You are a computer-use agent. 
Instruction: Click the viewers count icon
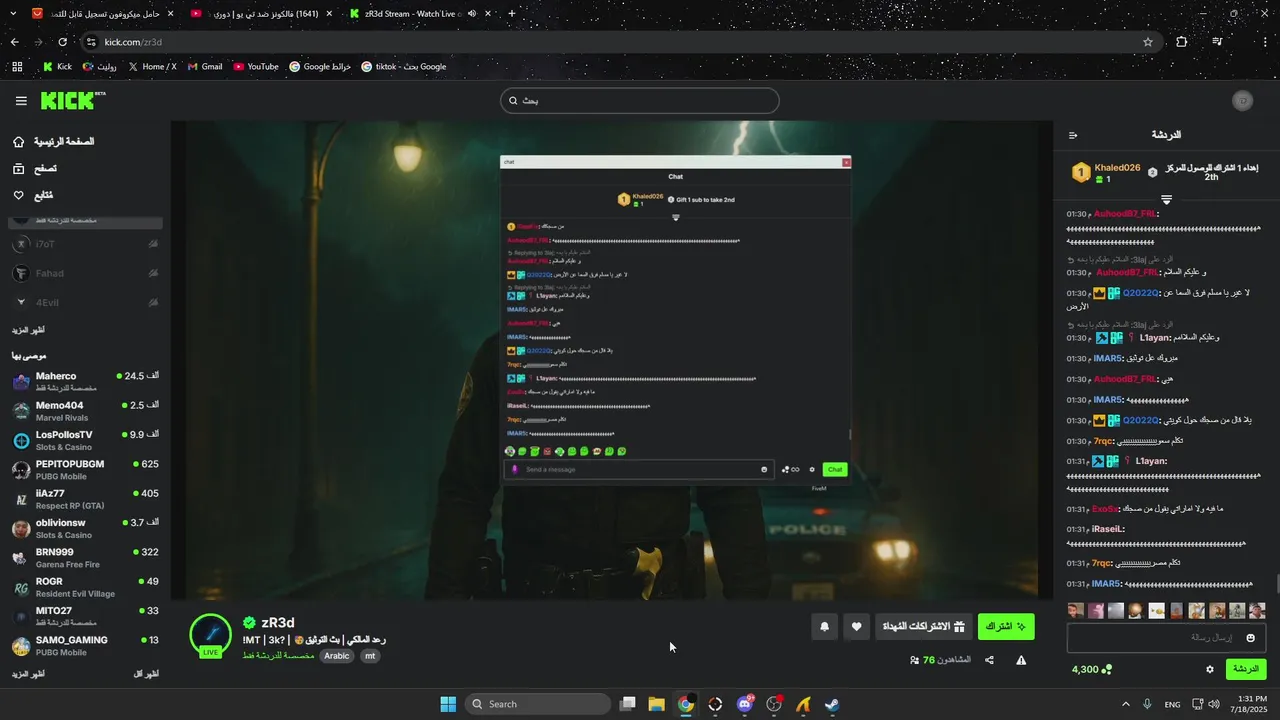coord(914,660)
